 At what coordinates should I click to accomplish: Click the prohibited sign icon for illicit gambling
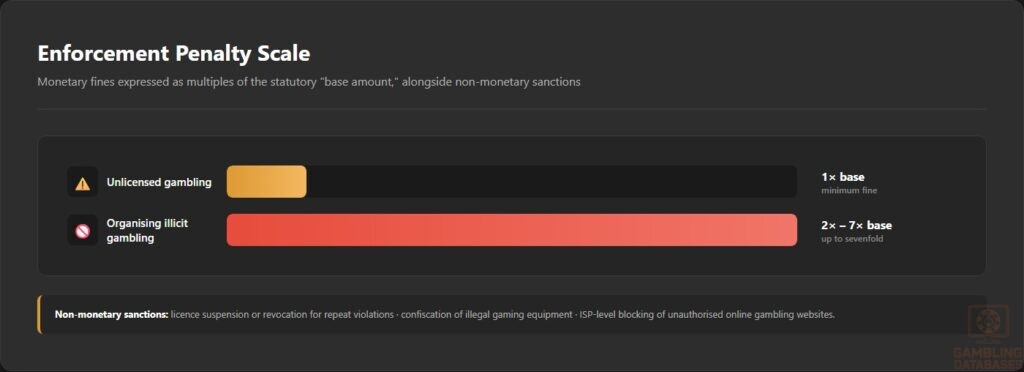click(82, 230)
